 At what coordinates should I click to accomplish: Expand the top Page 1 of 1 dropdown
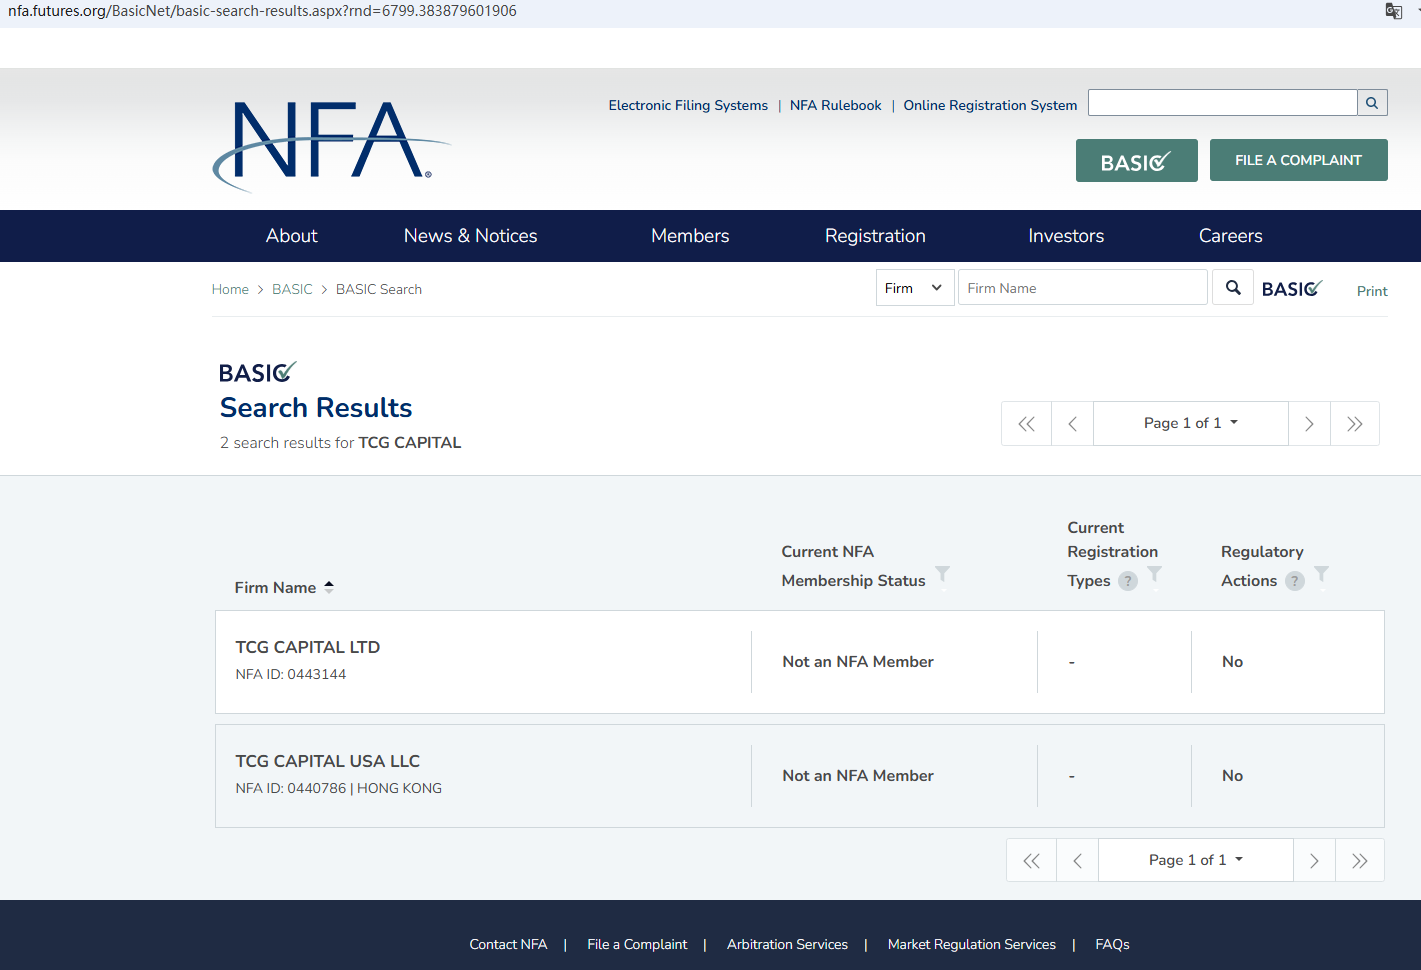point(1190,423)
